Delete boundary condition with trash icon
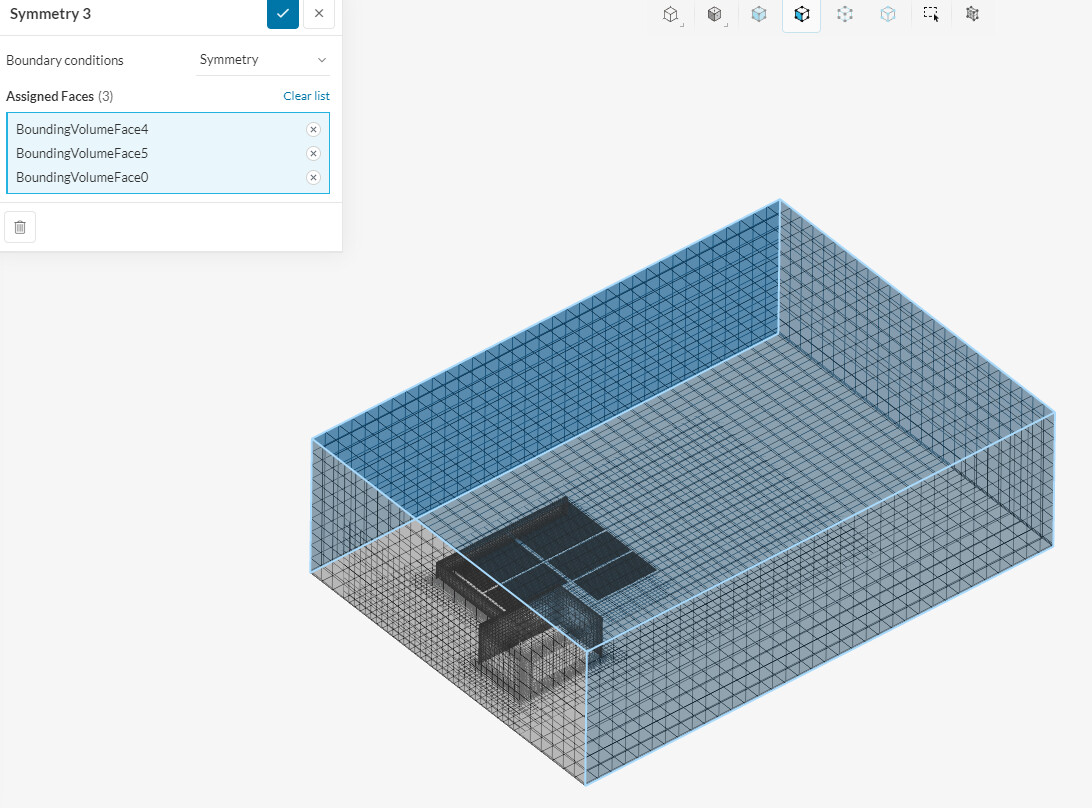Image resolution: width=1092 pixels, height=808 pixels. click(x=20, y=227)
